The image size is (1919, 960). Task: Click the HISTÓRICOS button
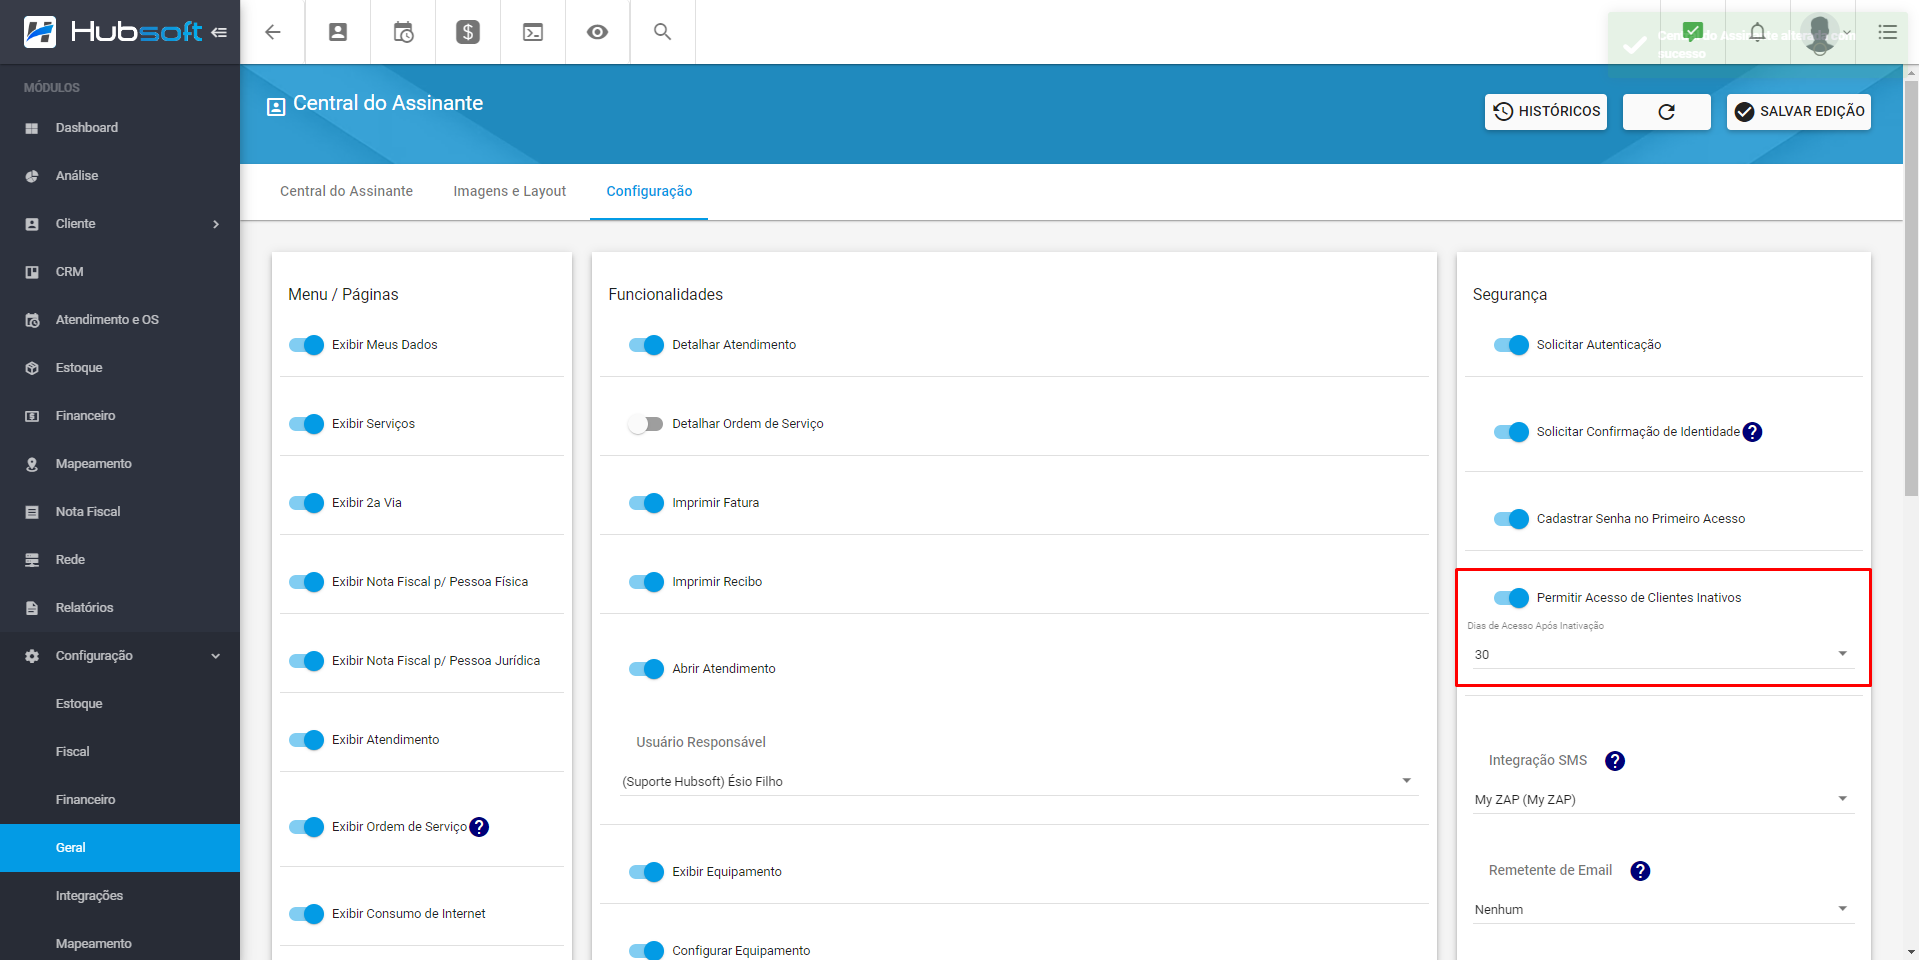point(1546,112)
